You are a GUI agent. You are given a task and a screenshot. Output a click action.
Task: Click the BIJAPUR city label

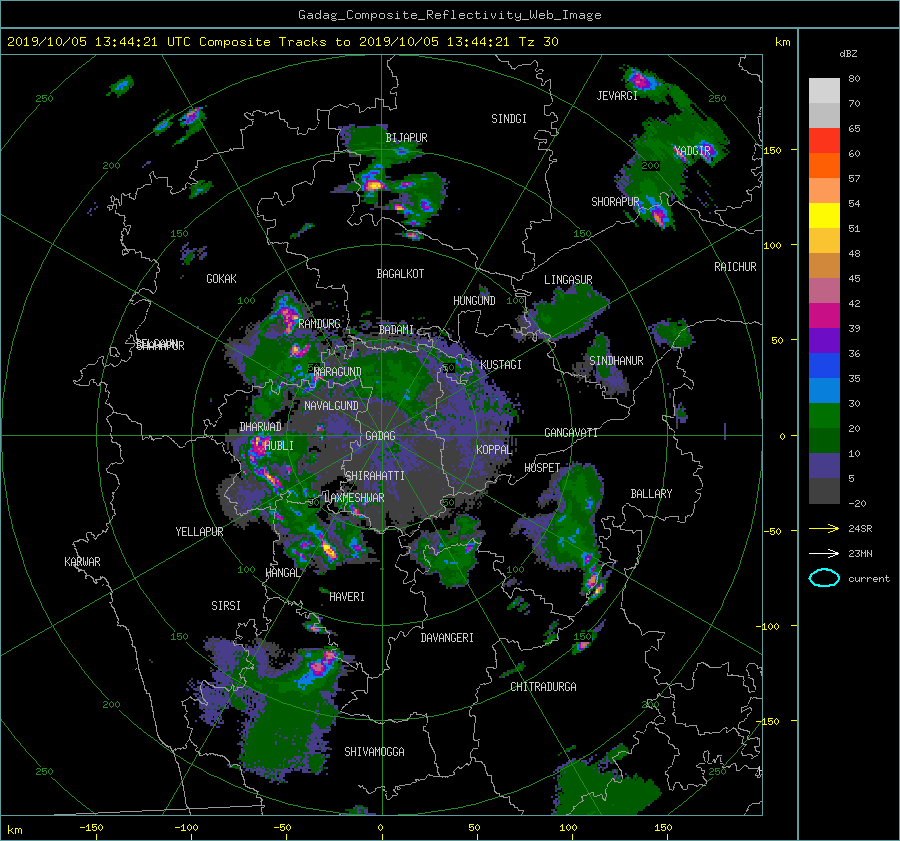click(406, 138)
